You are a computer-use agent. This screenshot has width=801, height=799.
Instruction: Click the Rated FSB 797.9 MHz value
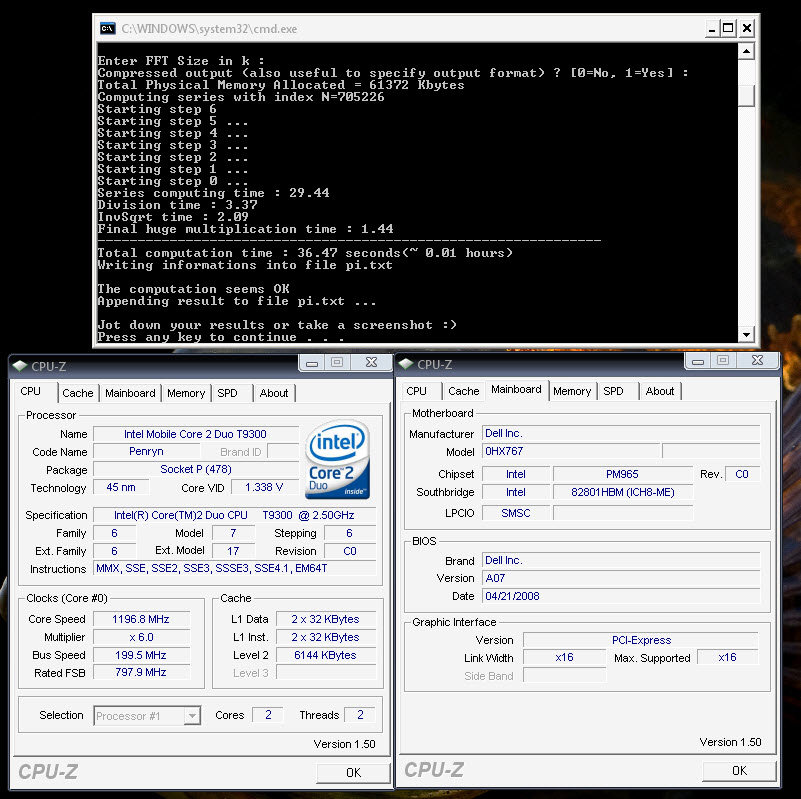pyautogui.click(x=141, y=672)
